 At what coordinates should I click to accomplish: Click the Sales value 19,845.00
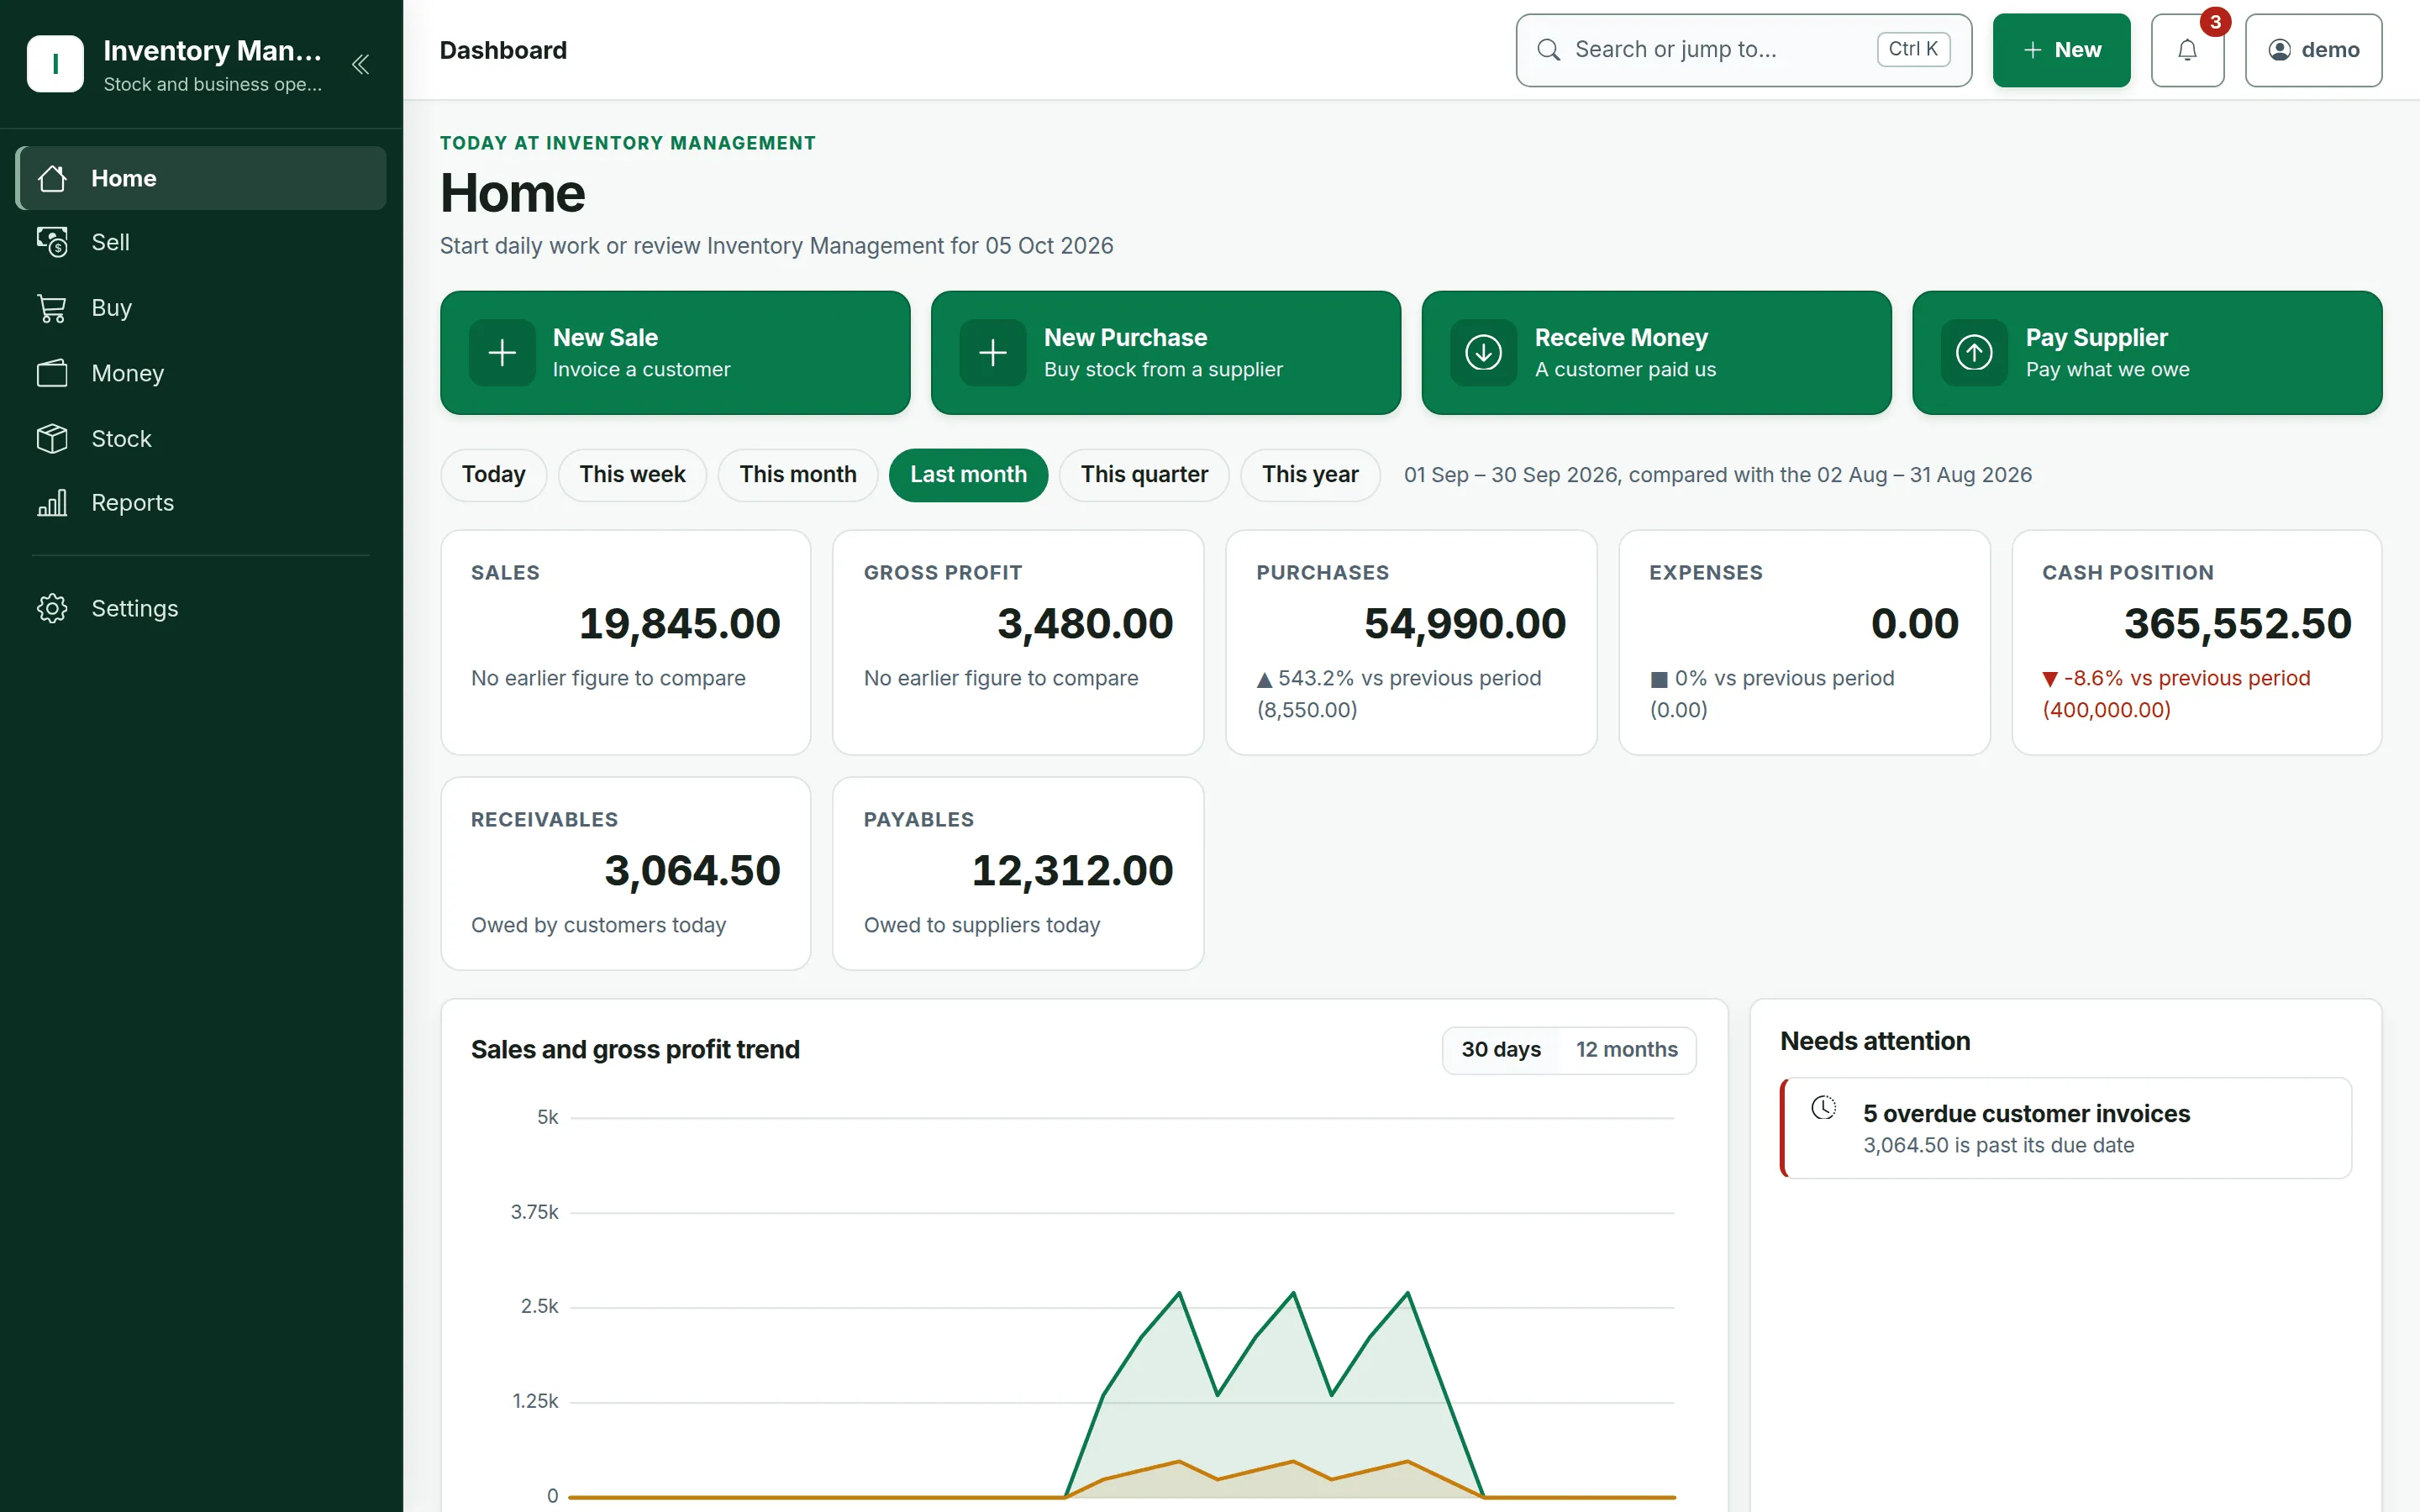[x=680, y=624]
